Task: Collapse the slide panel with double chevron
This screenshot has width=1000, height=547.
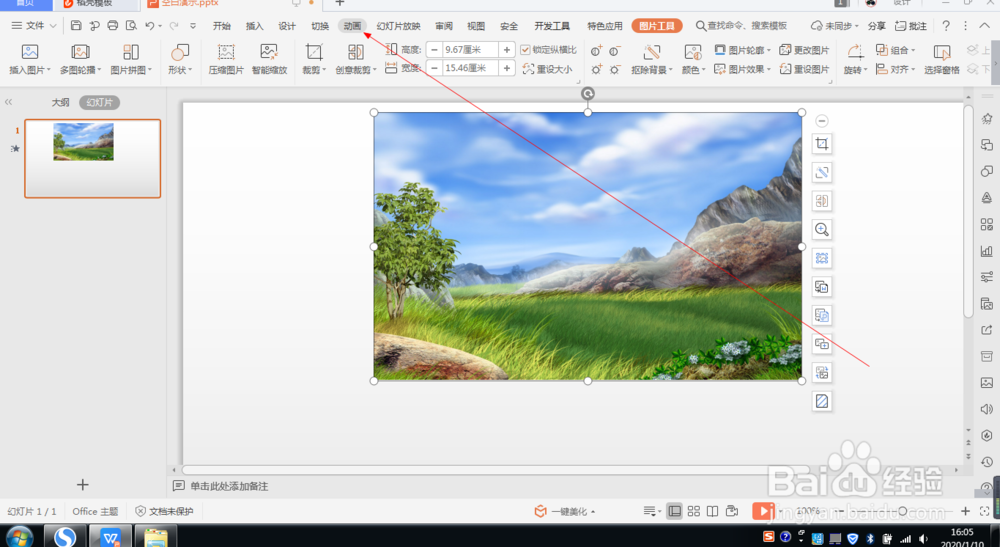Action: click(8, 102)
